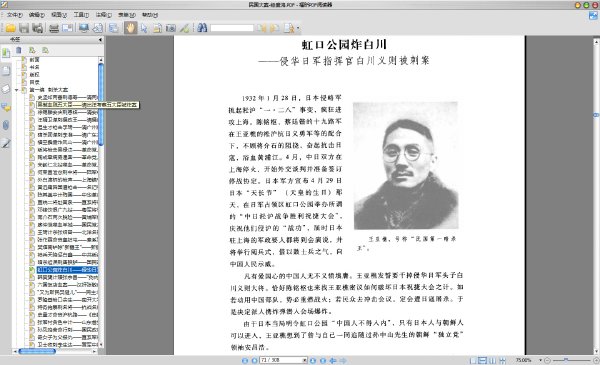The height and width of the screenshot is (365, 600).
Task: Click the blue icon at top-right corner
Action: tap(593, 15)
